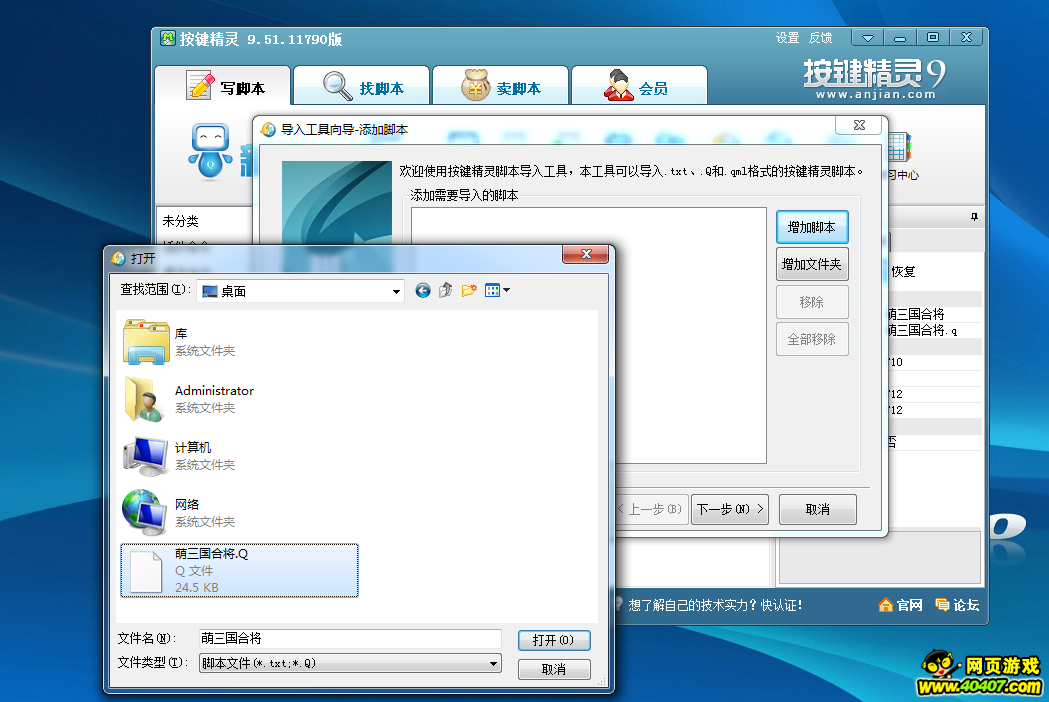Viewport: 1049px width, 702px height.
Task: Cancel the Open file dialog
Action: point(554,669)
